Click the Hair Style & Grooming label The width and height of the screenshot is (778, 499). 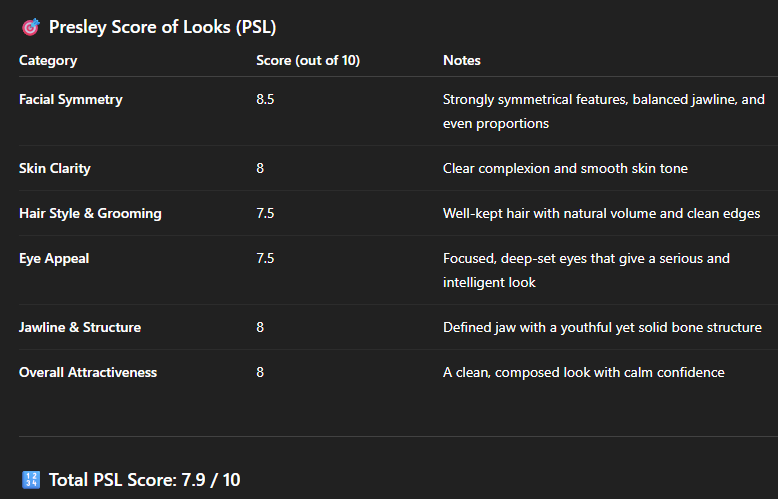click(90, 213)
